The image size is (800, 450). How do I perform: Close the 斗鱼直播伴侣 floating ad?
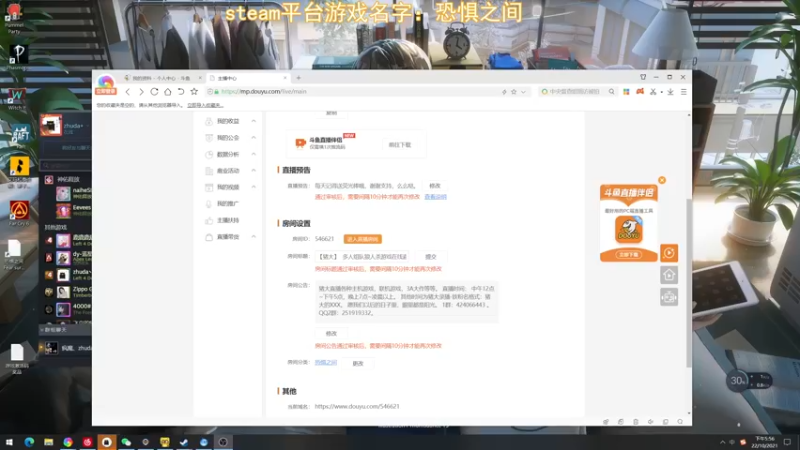pos(662,180)
